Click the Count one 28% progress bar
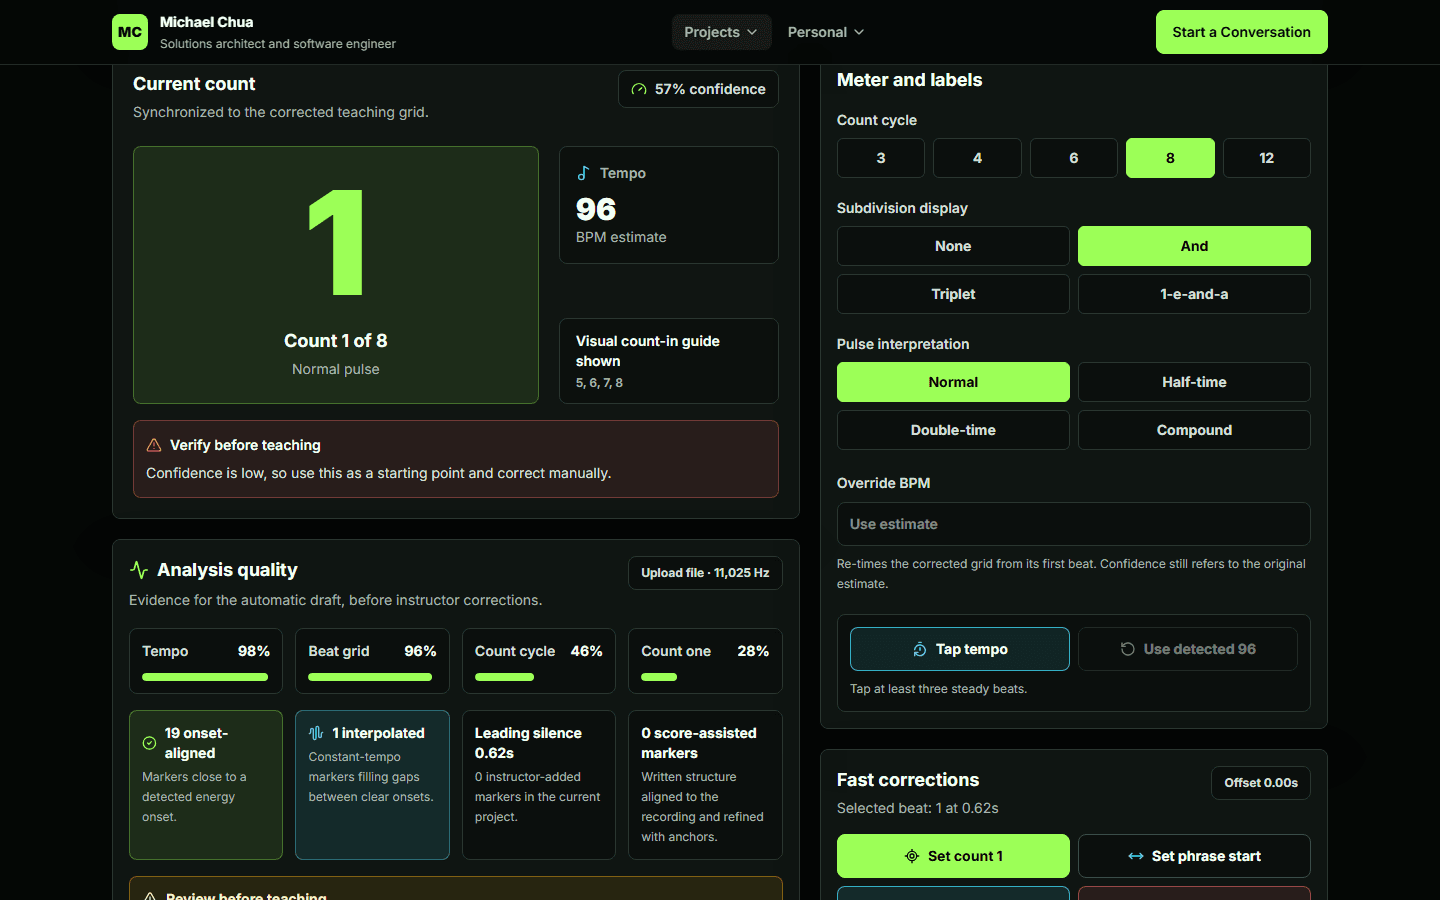The image size is (1440, 900). tap(705, 677)
